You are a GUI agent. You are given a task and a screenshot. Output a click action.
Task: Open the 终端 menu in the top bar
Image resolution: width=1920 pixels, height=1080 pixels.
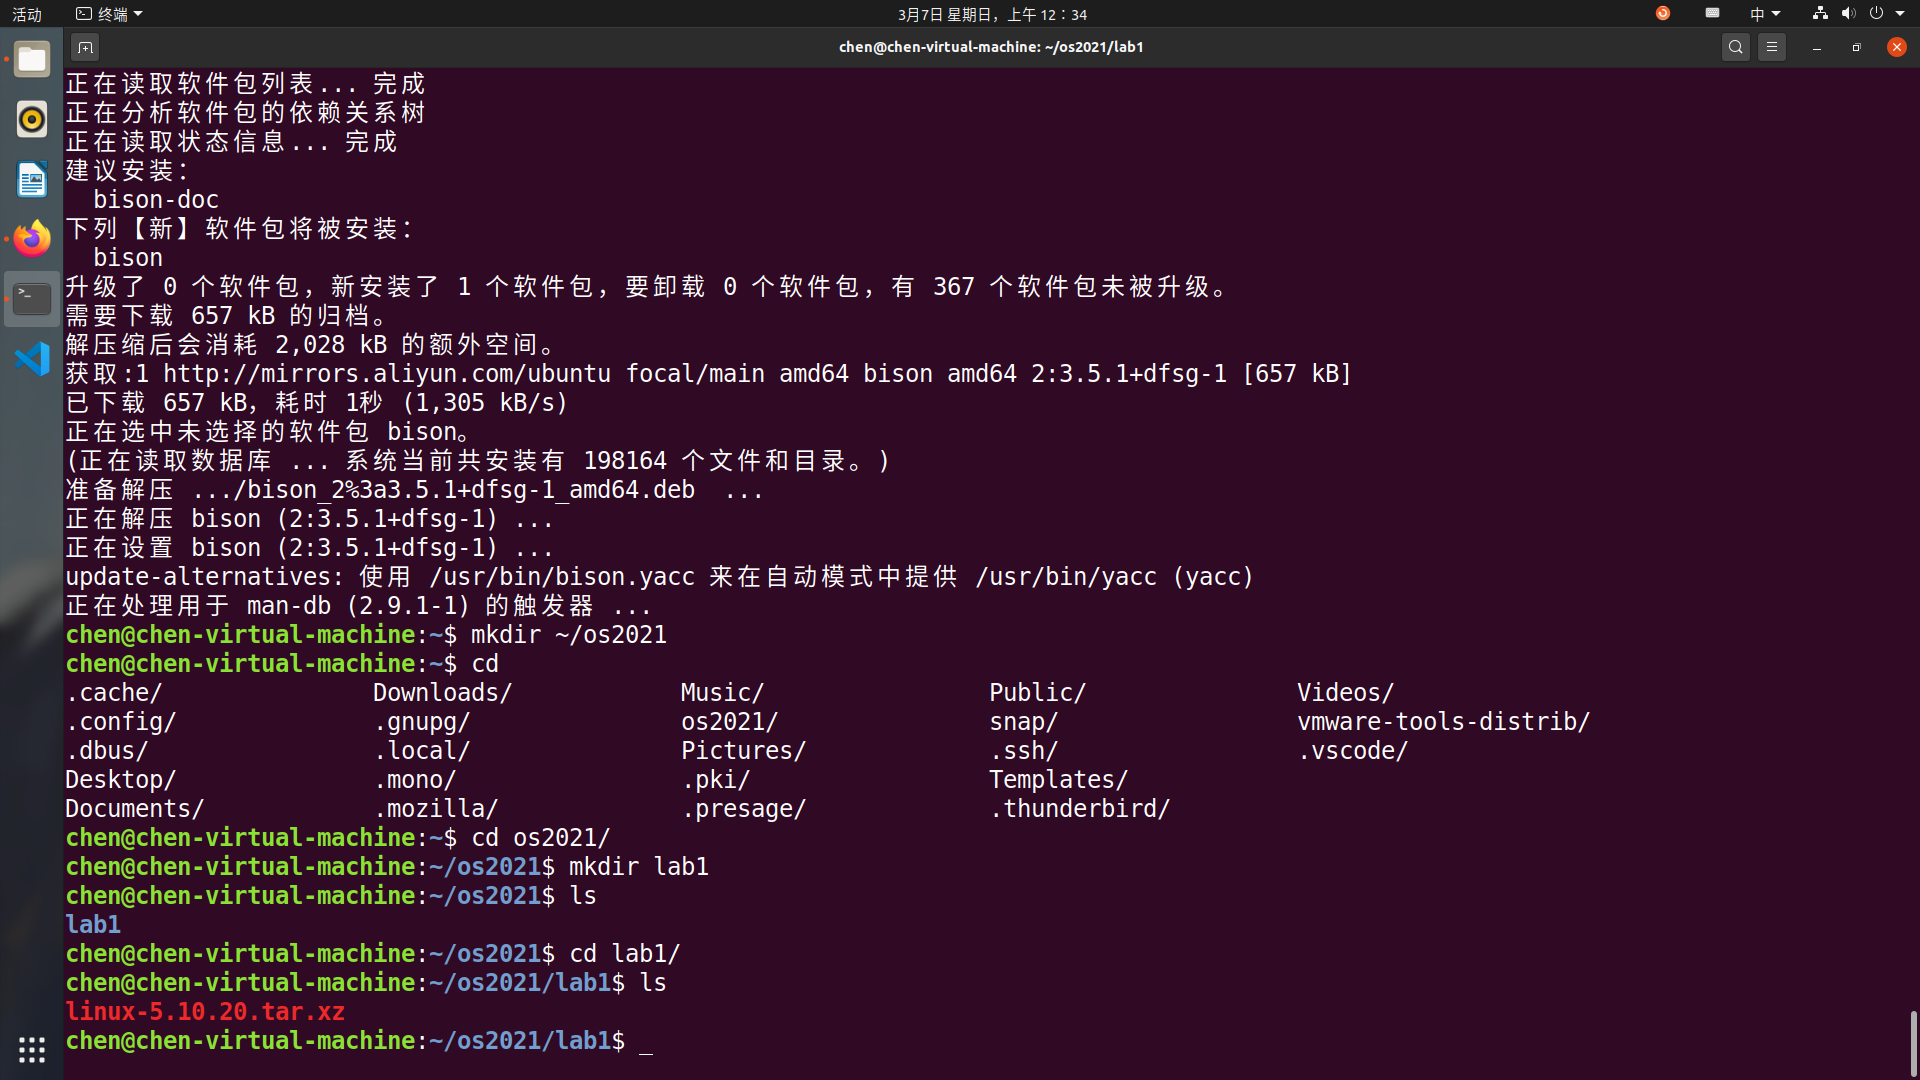(108, 14)
